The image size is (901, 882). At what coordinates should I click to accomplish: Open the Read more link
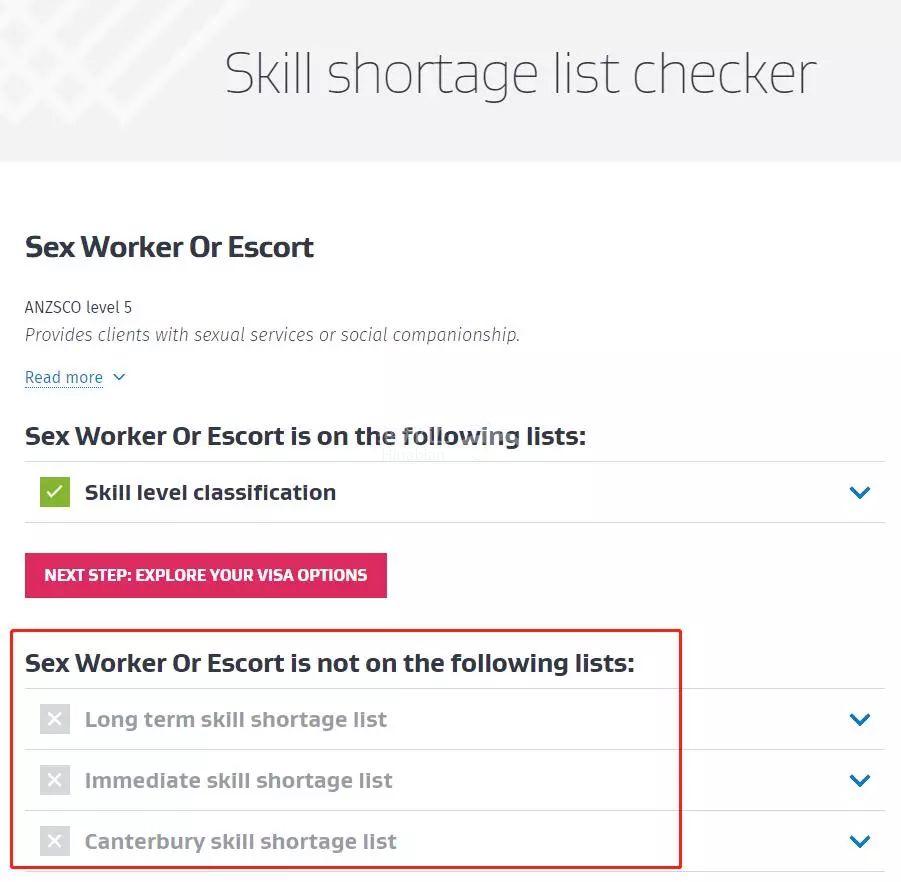(64, 377)
